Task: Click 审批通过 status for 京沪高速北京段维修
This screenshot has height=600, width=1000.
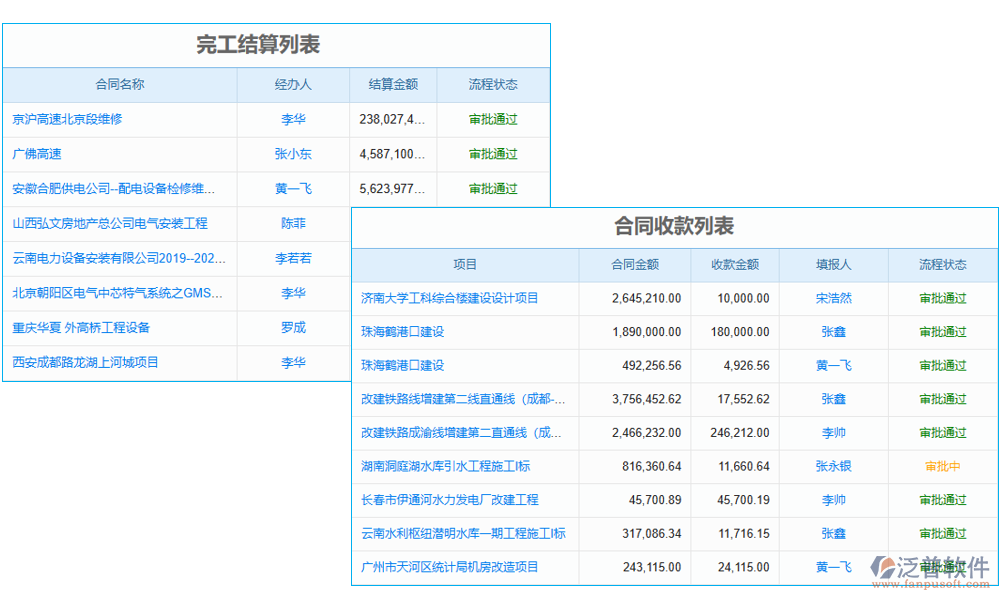Action: pyautogui.click(x=493, y=119)
